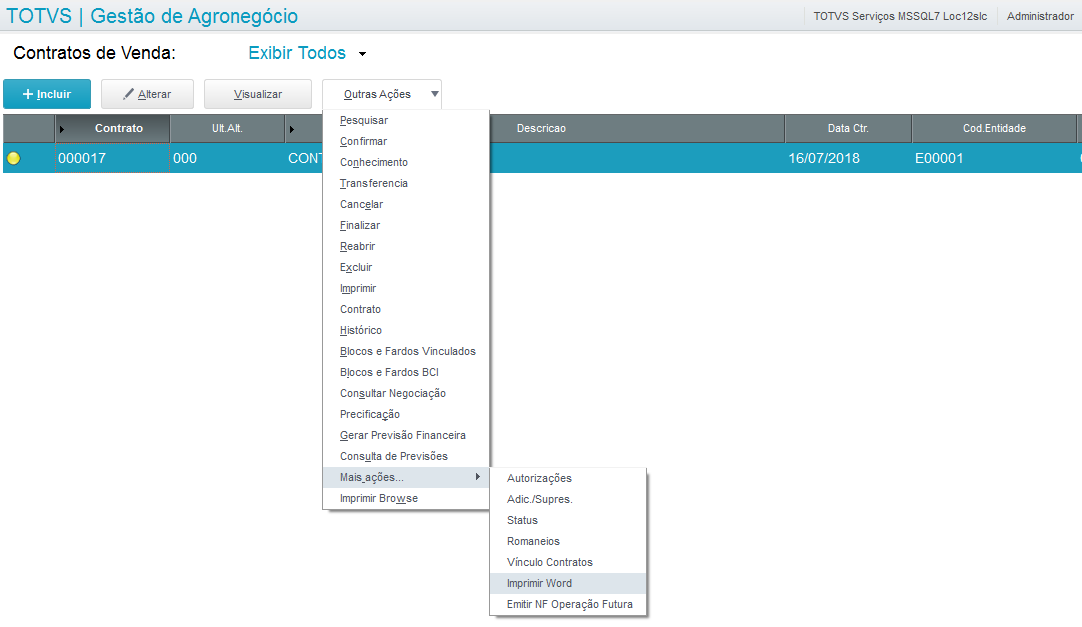
Task: Click the E00001 entity code cell
Action: (994, 159)
